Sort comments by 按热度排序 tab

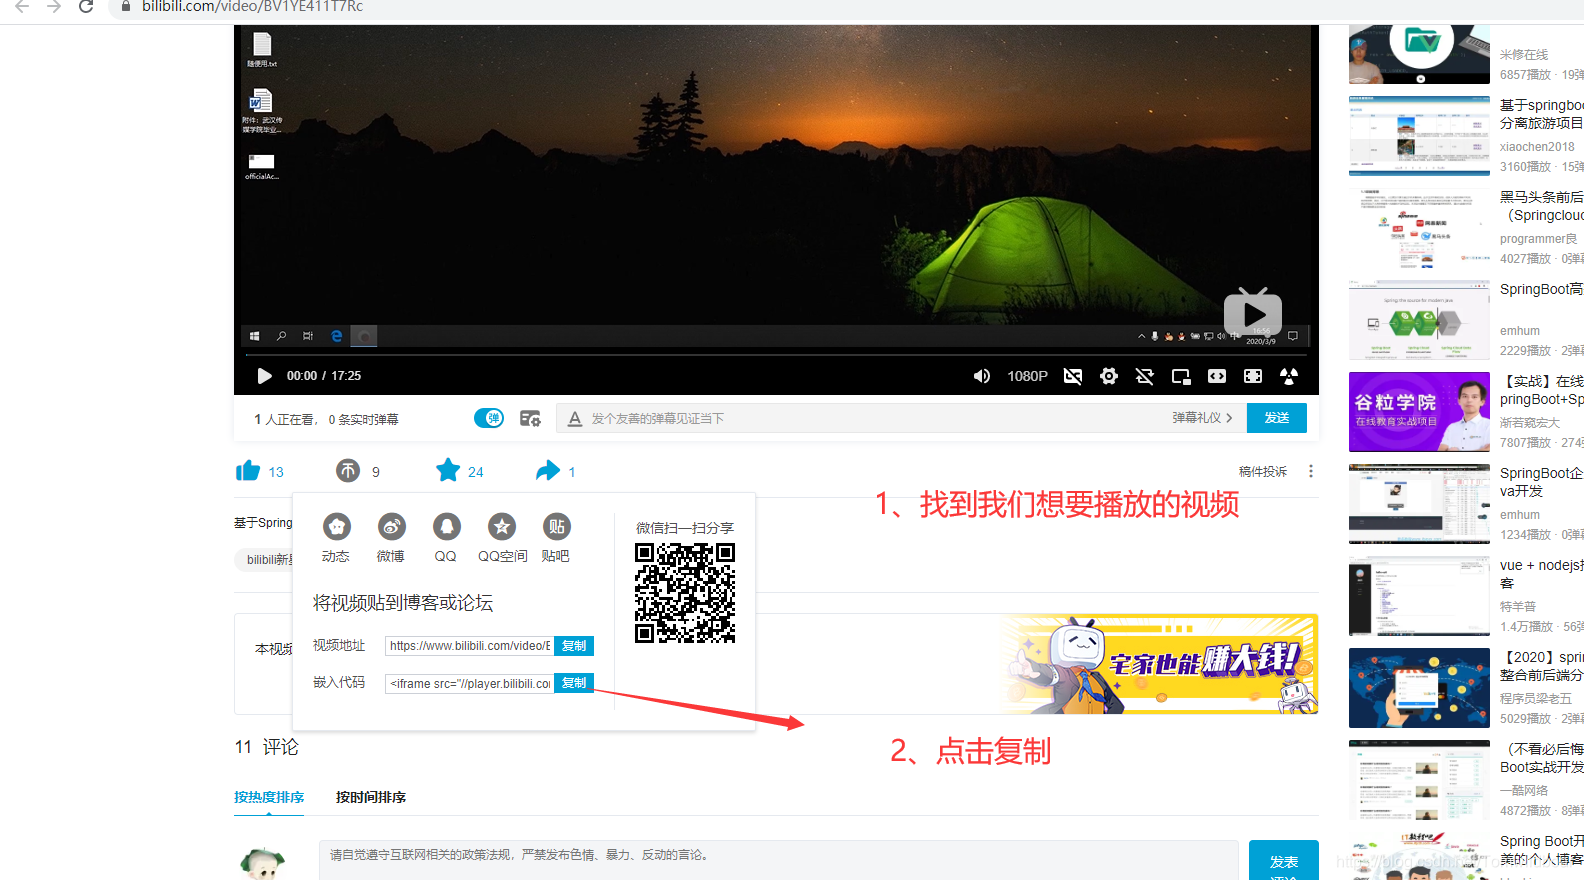[269, 797]
